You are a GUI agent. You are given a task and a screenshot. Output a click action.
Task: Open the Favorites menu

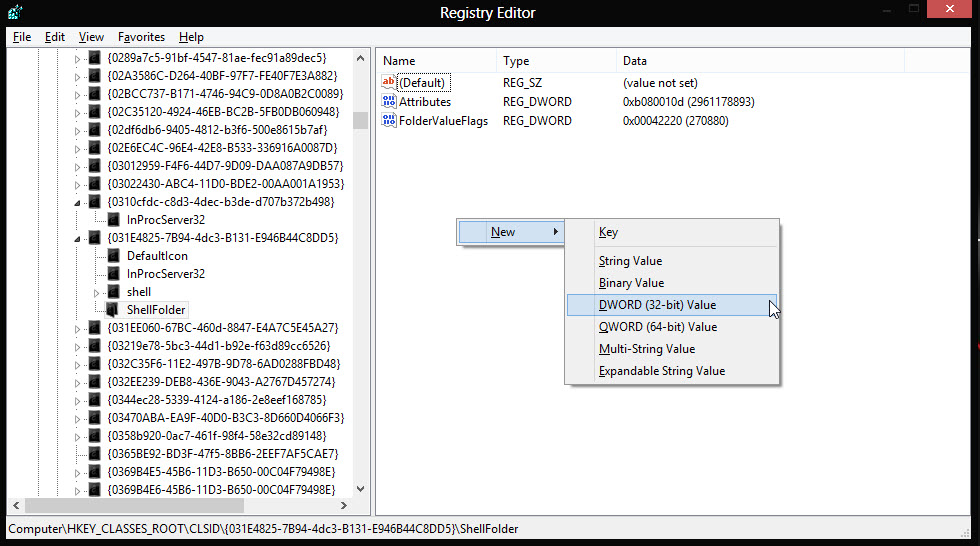[141, 37]
